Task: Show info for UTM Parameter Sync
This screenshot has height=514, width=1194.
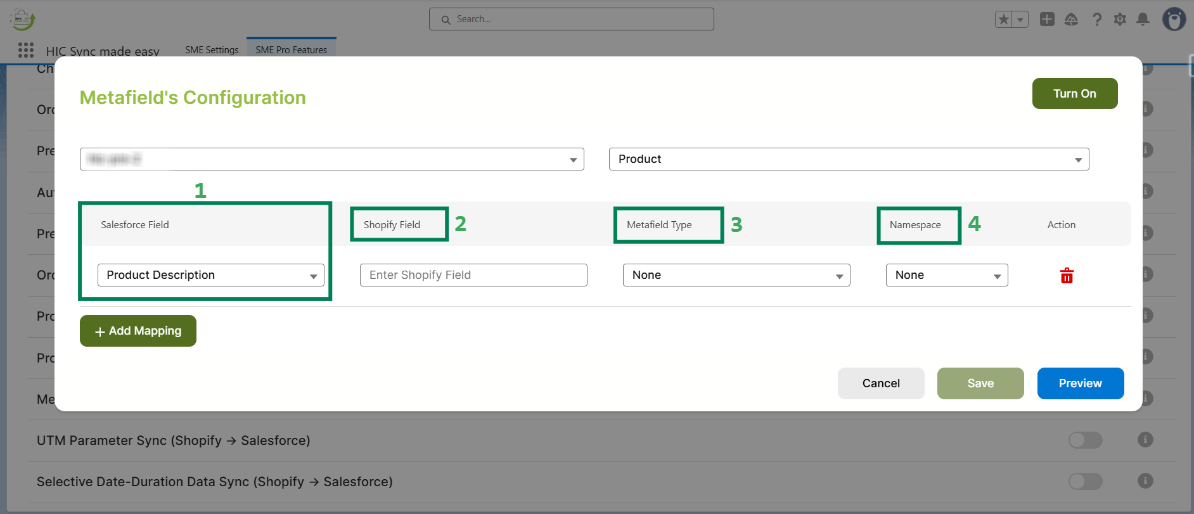Action: pyautogui.click(x=1146, y=440)
